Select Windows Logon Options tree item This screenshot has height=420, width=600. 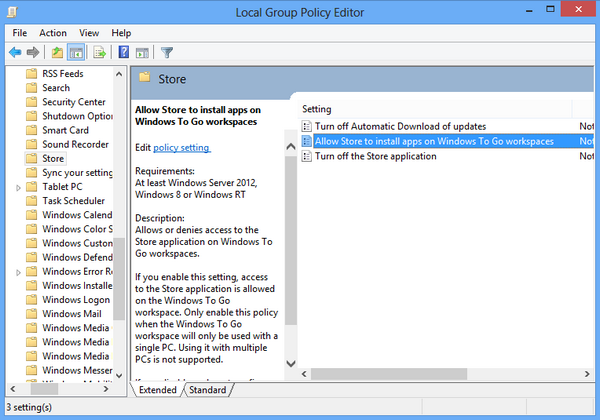pos(76,300)
